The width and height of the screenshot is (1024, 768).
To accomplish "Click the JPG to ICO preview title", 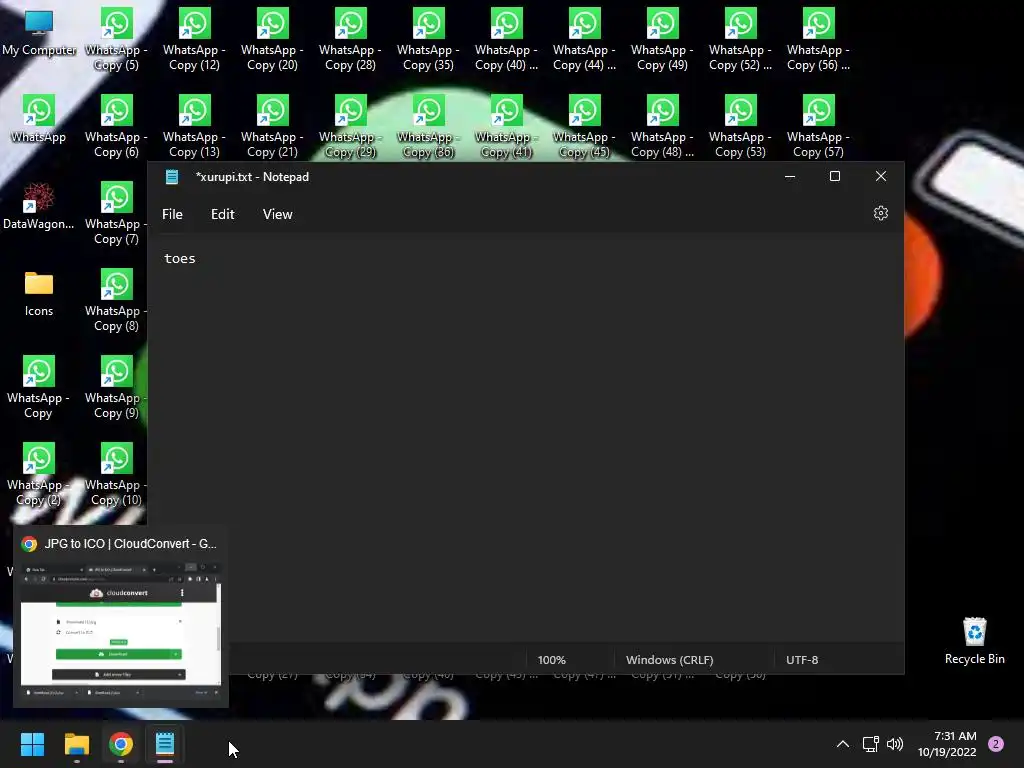I will 131,543.
